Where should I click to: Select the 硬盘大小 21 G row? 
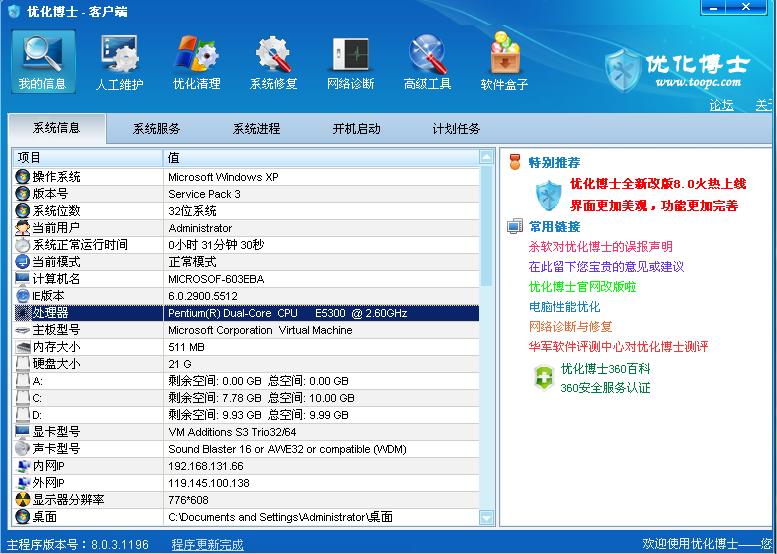point(246,364)
